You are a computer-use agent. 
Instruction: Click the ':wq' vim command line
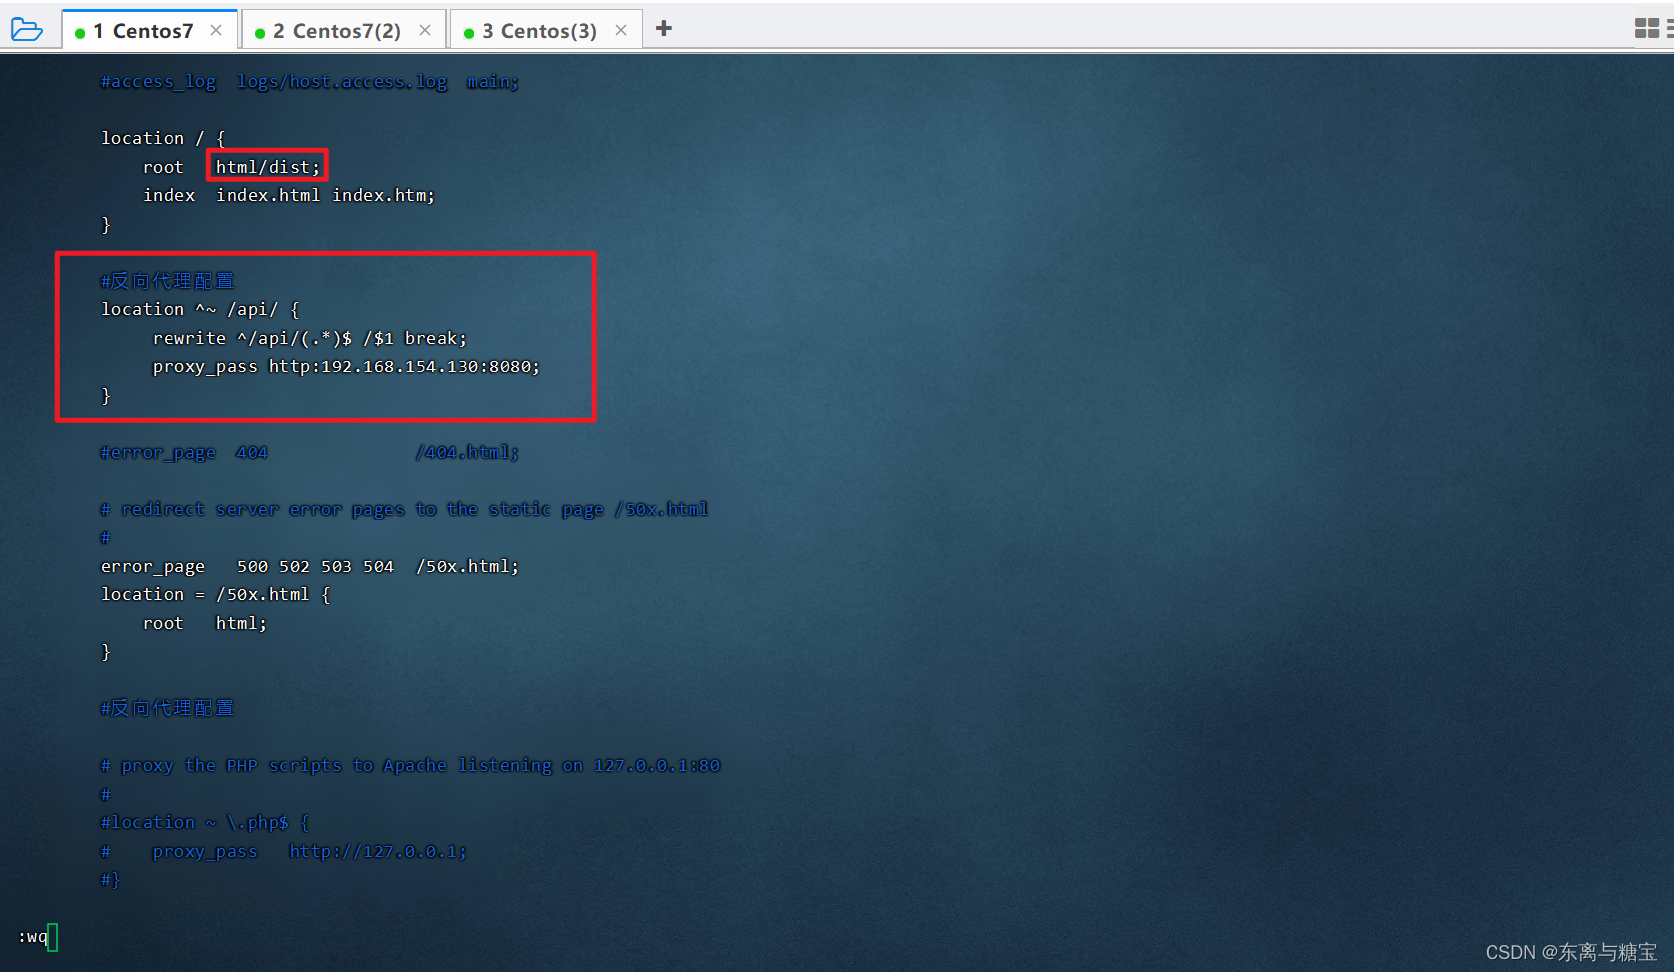pos(33,937)
